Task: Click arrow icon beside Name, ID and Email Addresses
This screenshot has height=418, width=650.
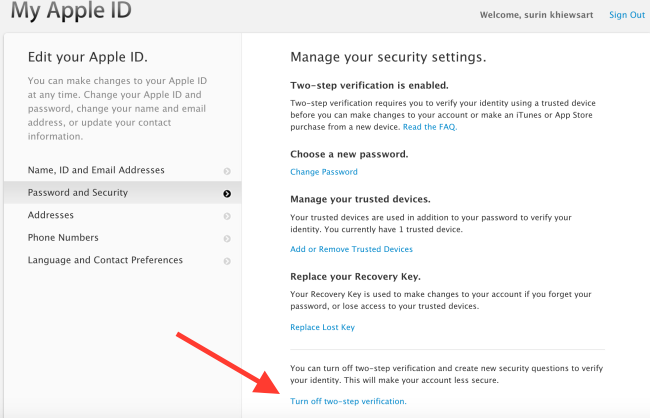Action: (227, 171)
